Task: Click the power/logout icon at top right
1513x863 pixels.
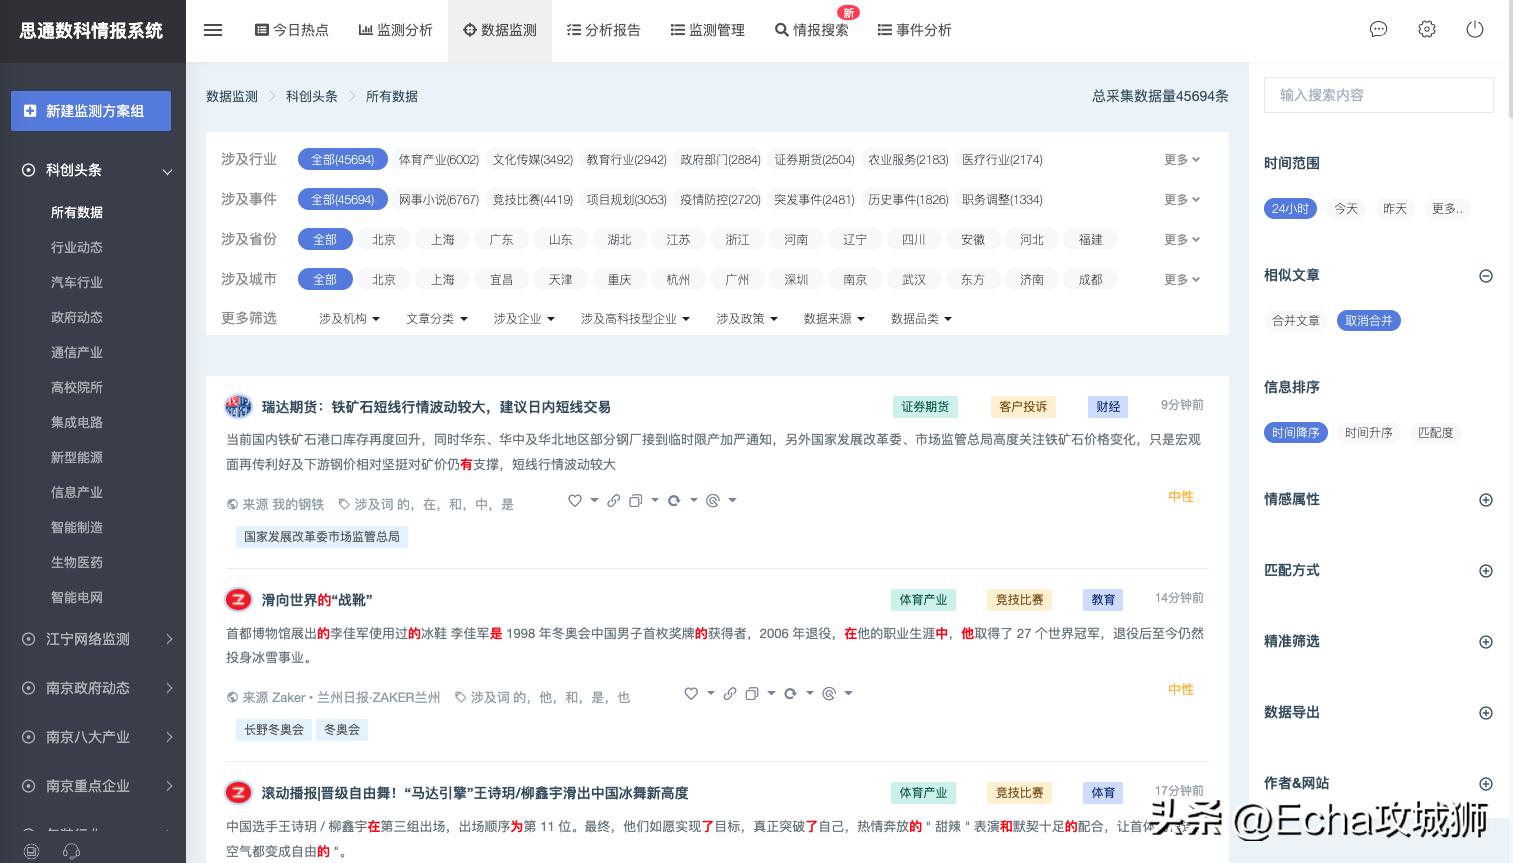Action: point(1474,30)
